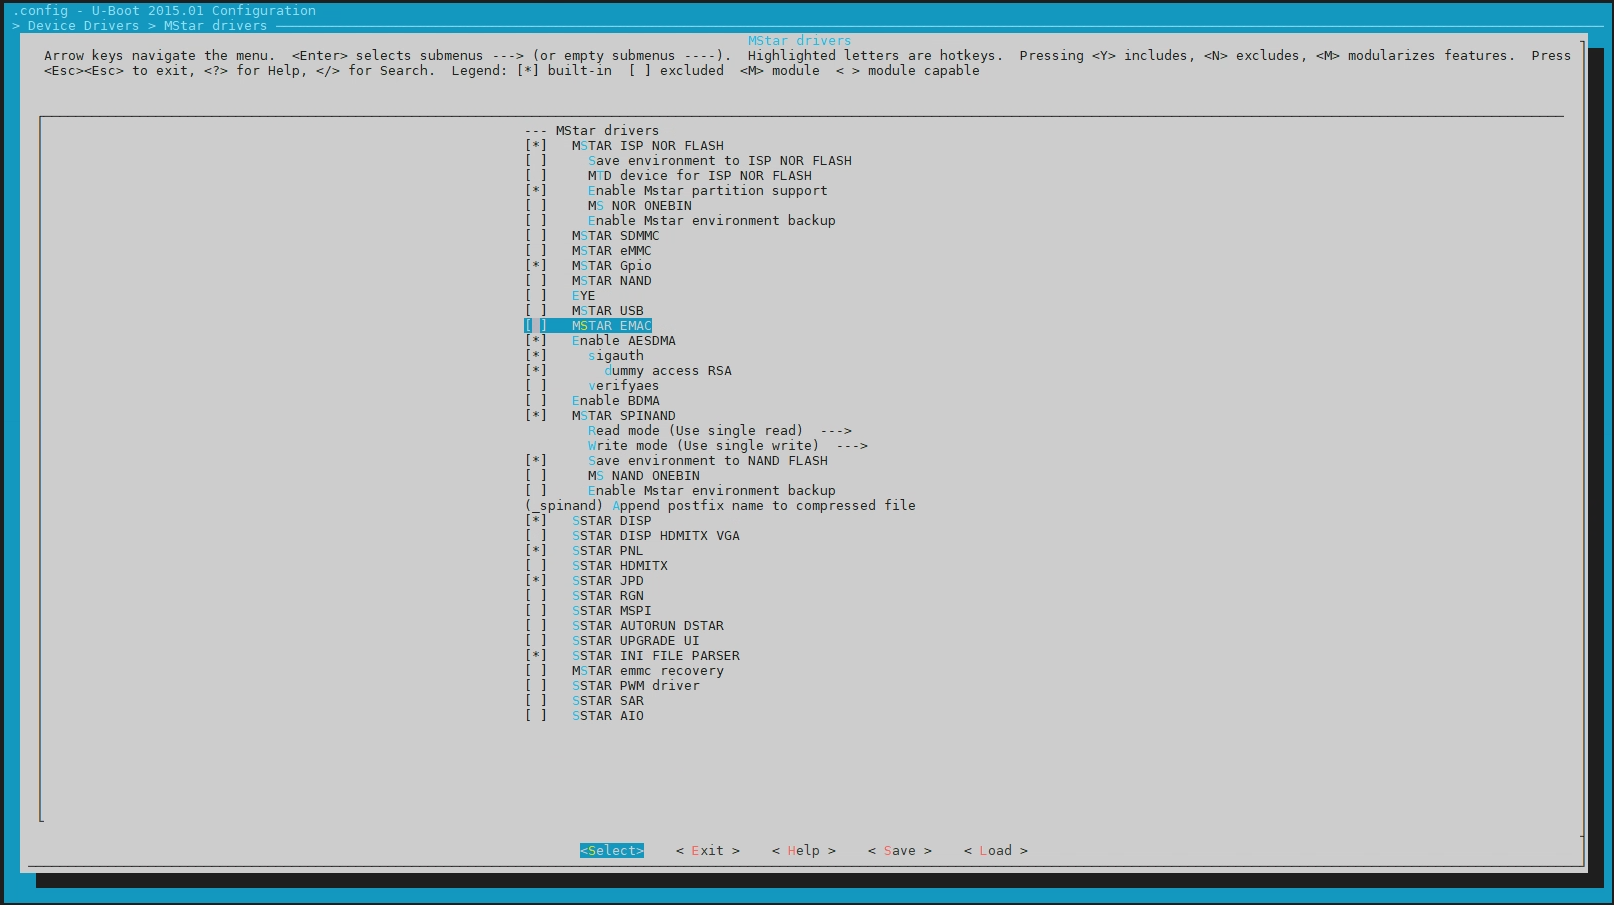Enable the SSTAR SAR option

(584, 701)
